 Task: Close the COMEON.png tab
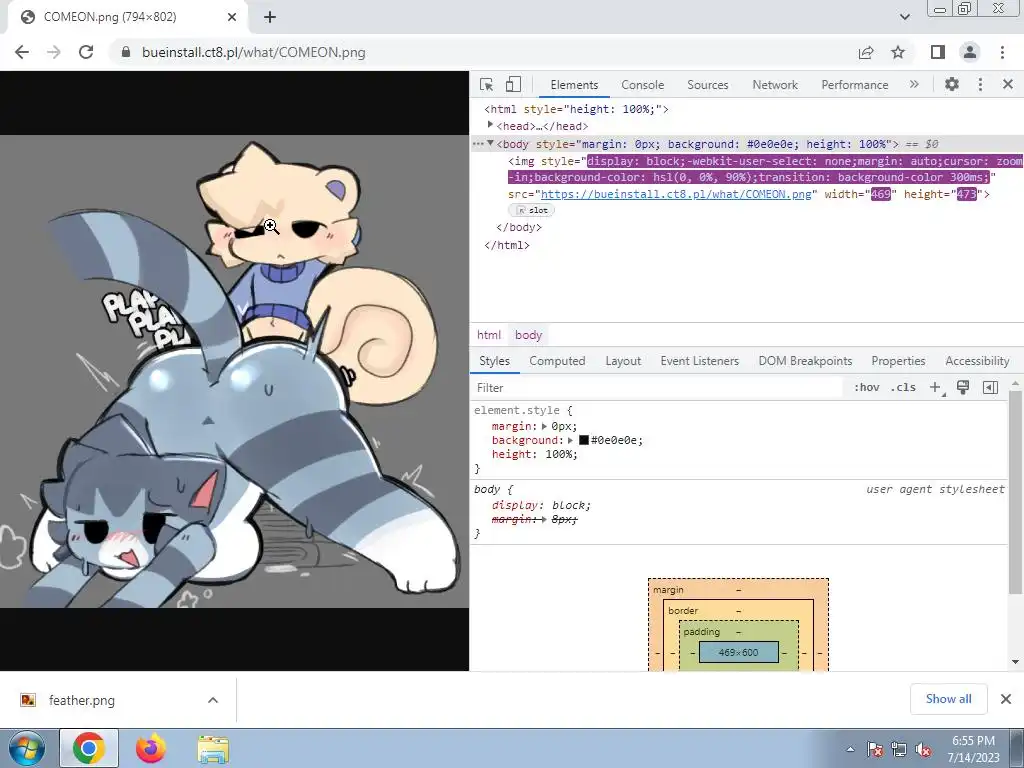pos(232,17)
